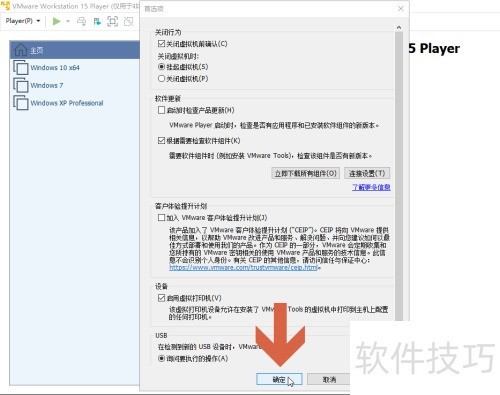
Task: Click the 取消 cancel button
Action: 328,379
